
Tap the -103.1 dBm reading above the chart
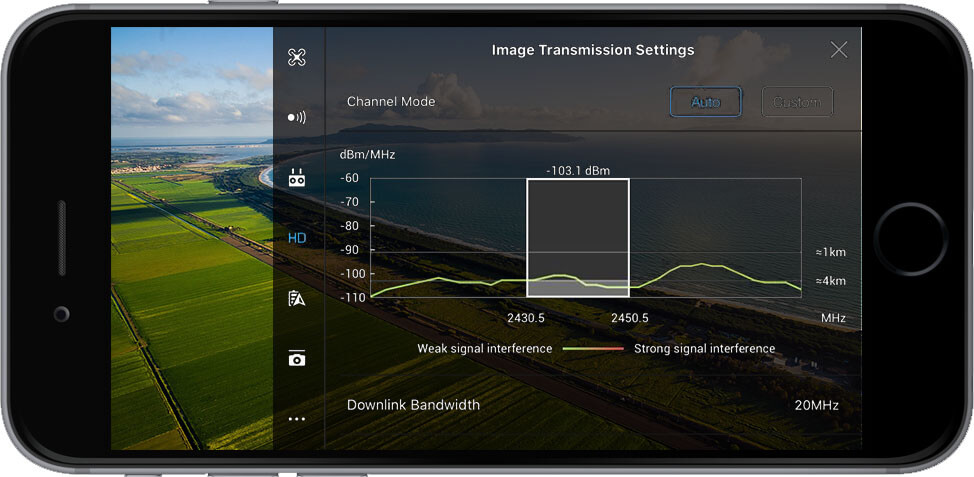[577, 170]
